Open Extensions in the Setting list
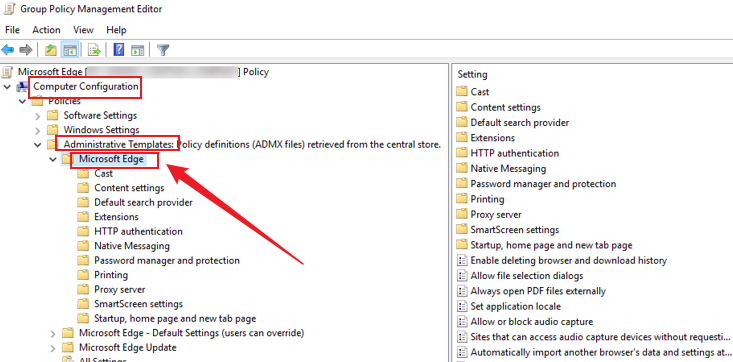 [493, 138]
